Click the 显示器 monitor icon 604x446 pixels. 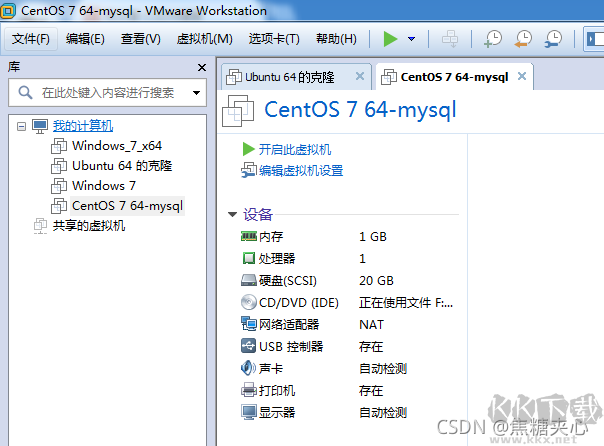(x=249, y=412)
